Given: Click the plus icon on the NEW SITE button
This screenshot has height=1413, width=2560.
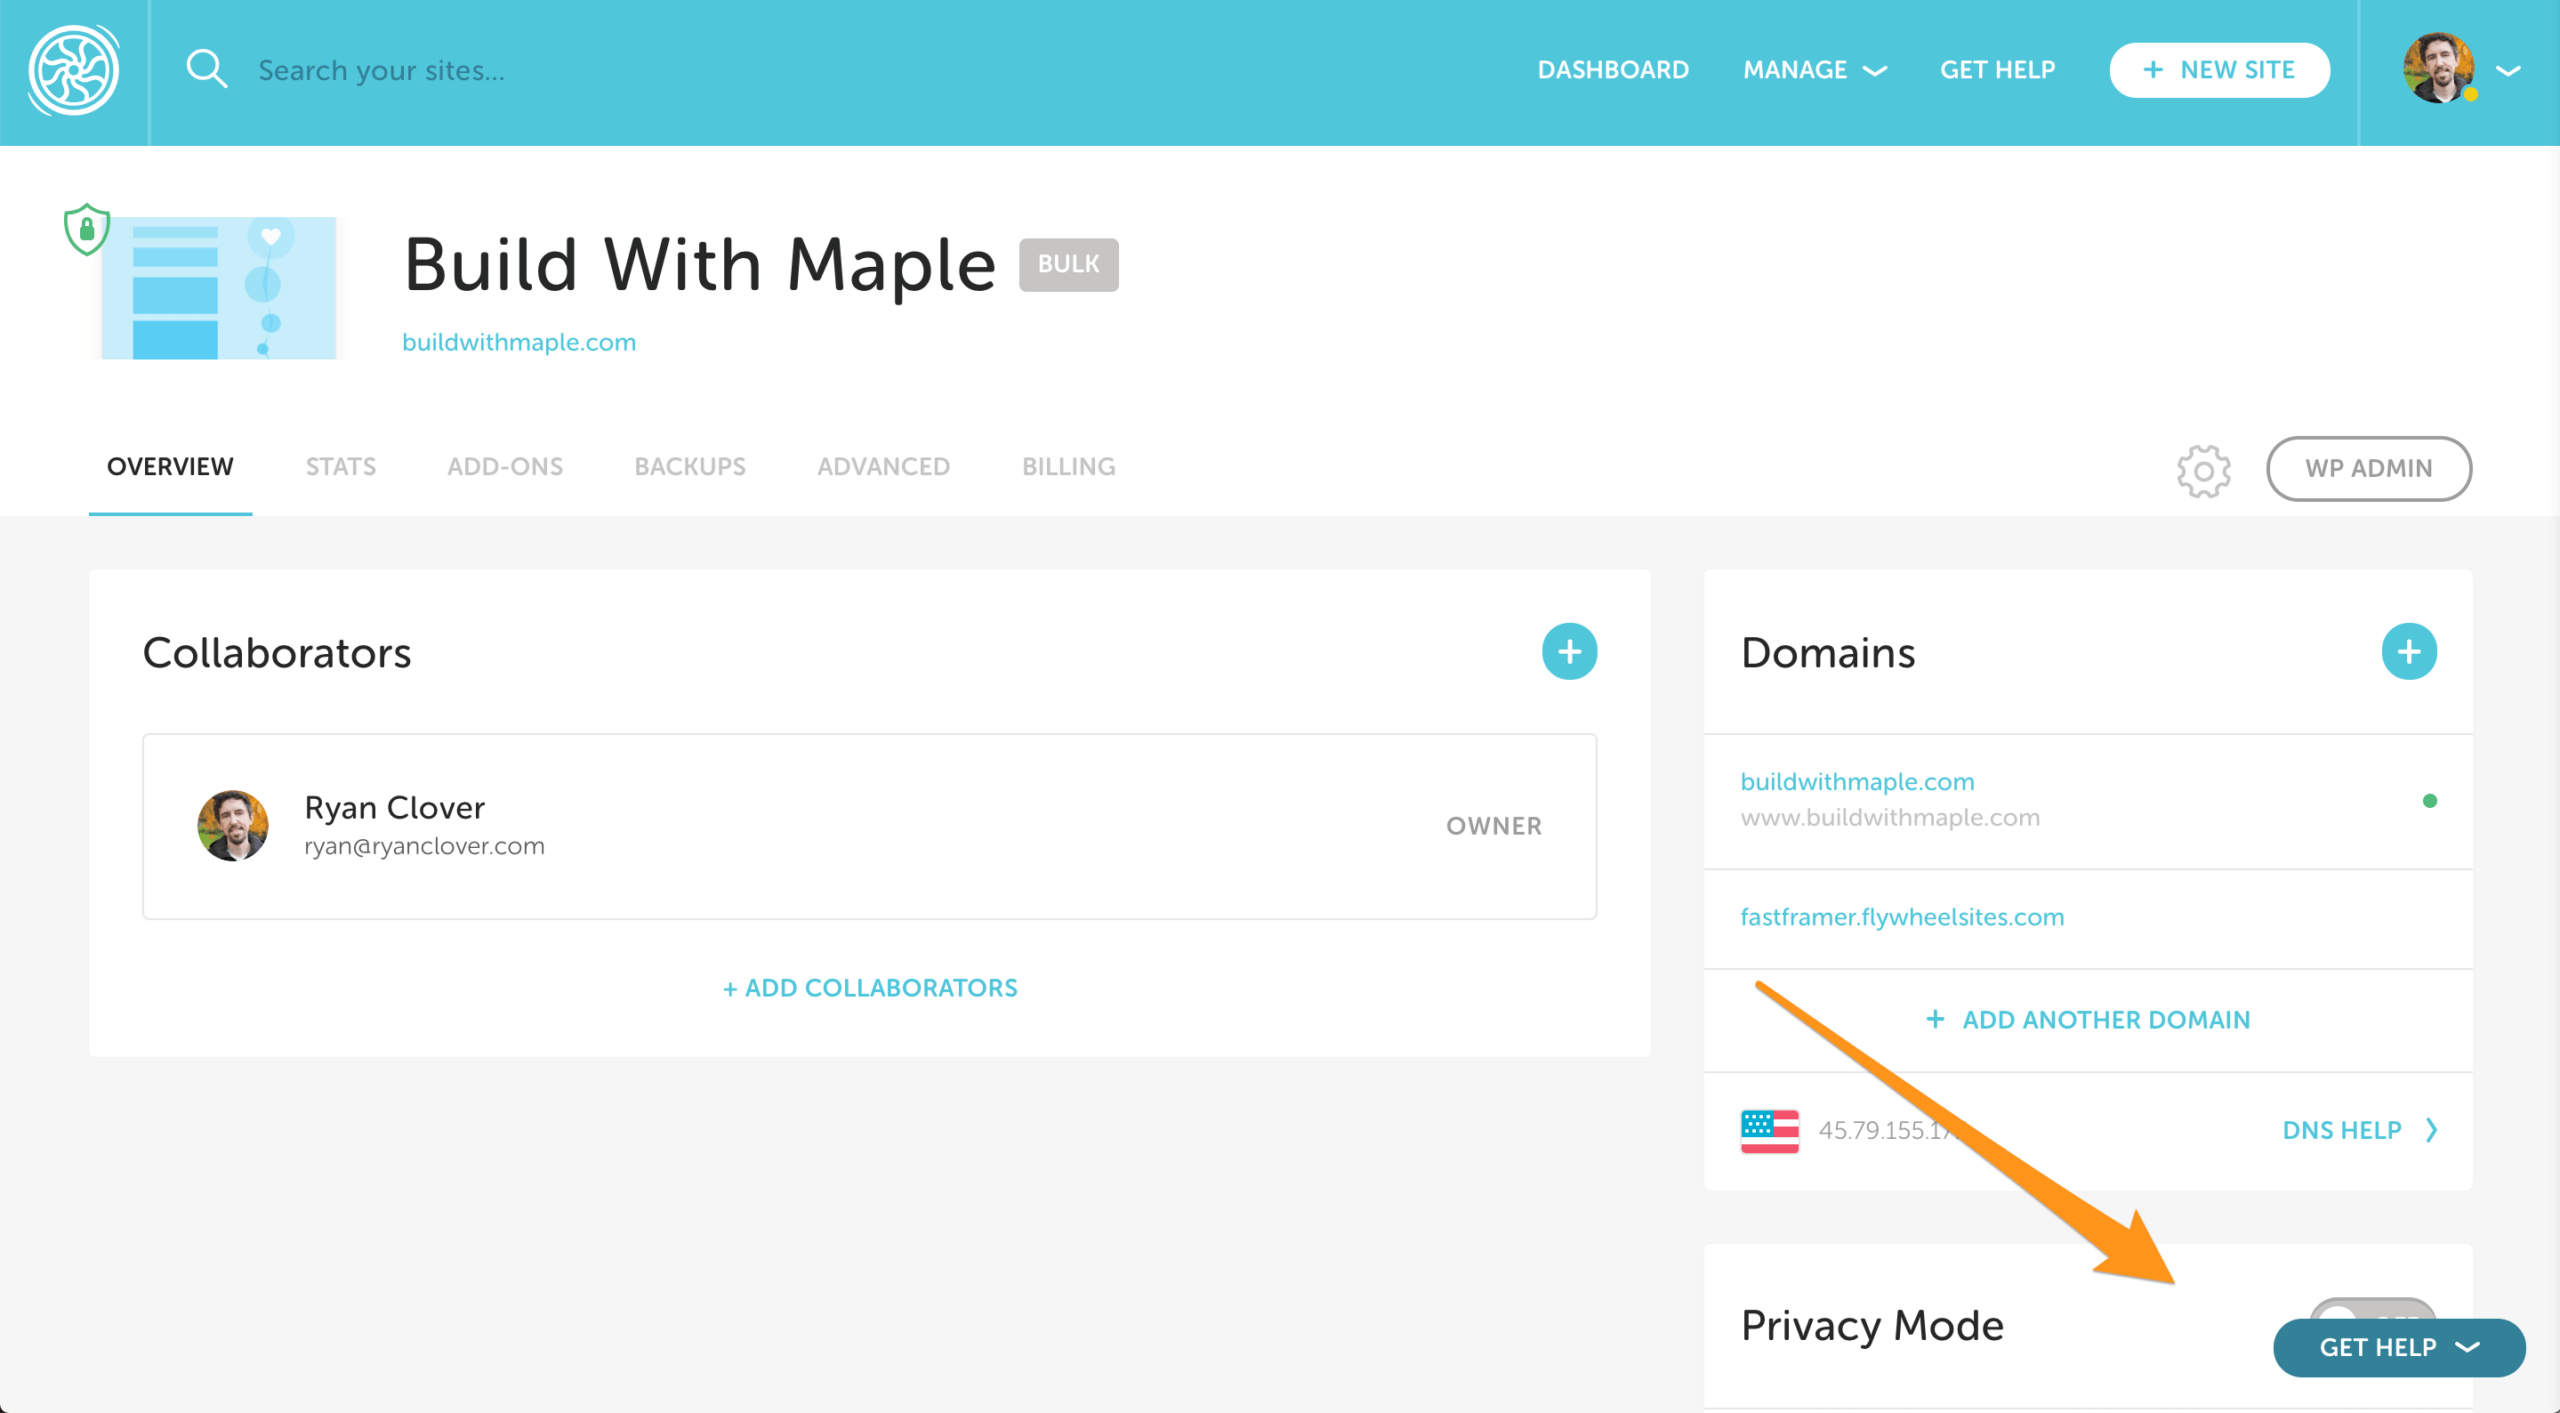Looking at the screenshot, I should 2151,69.
